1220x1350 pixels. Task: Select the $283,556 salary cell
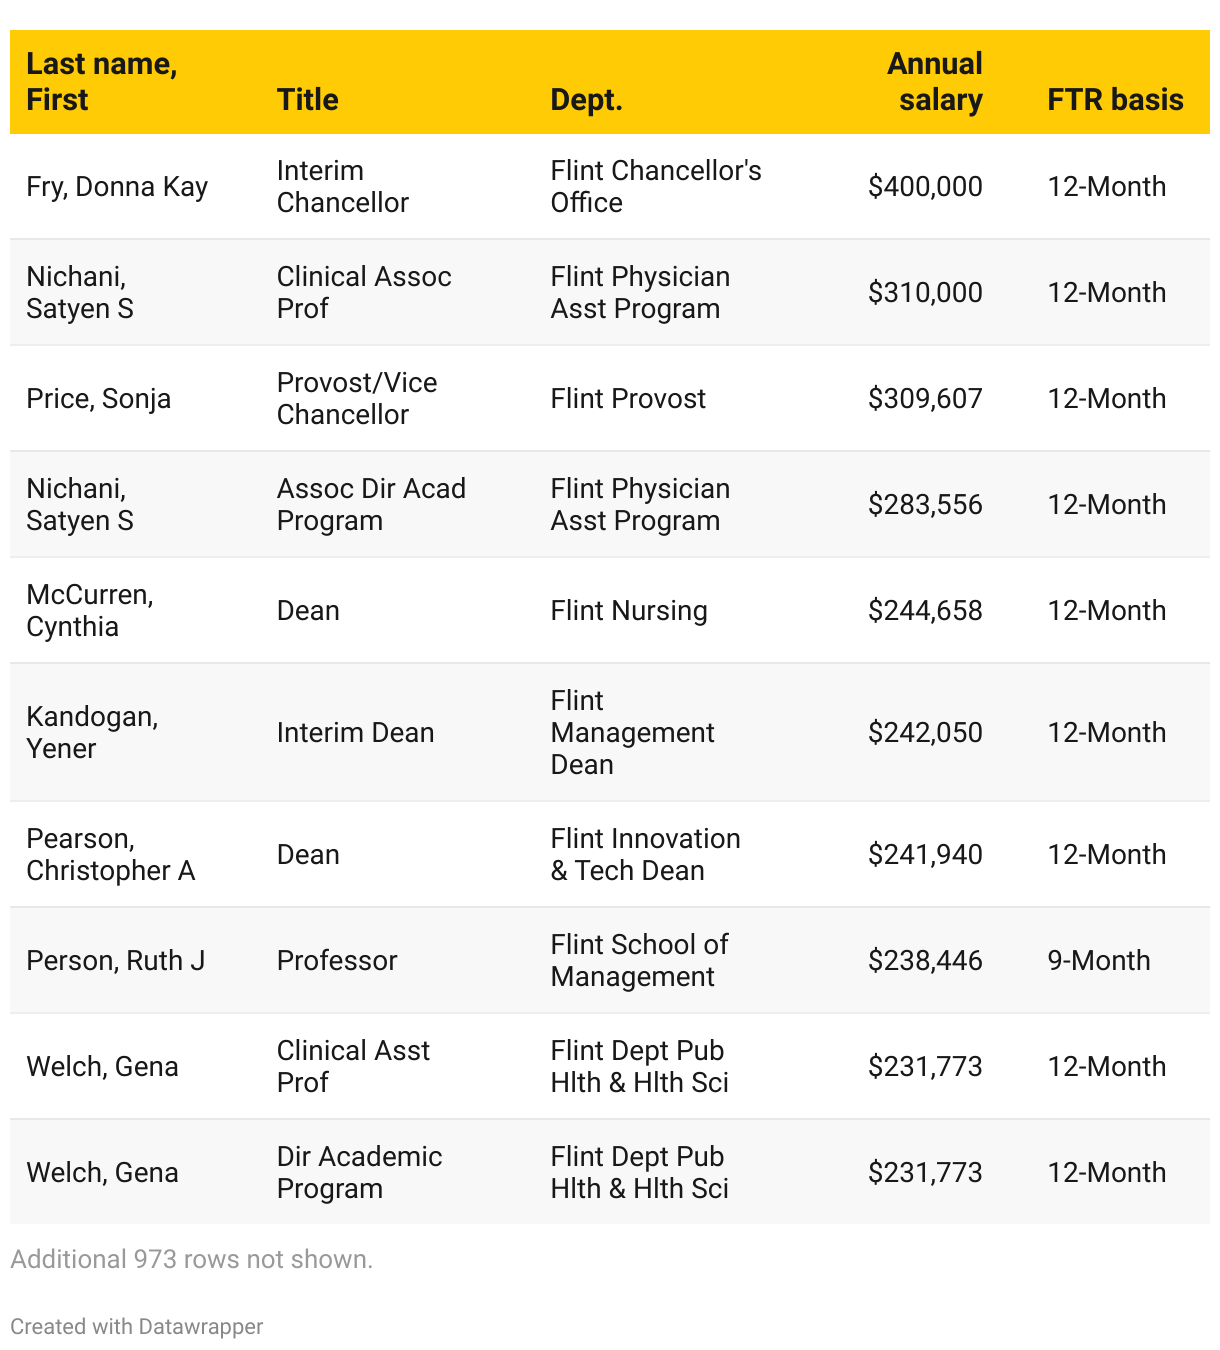coord(925,505)
